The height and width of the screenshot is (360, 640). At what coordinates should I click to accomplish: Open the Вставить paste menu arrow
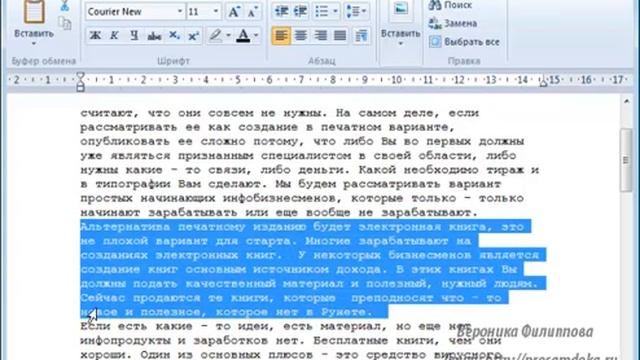coord(34,43)
